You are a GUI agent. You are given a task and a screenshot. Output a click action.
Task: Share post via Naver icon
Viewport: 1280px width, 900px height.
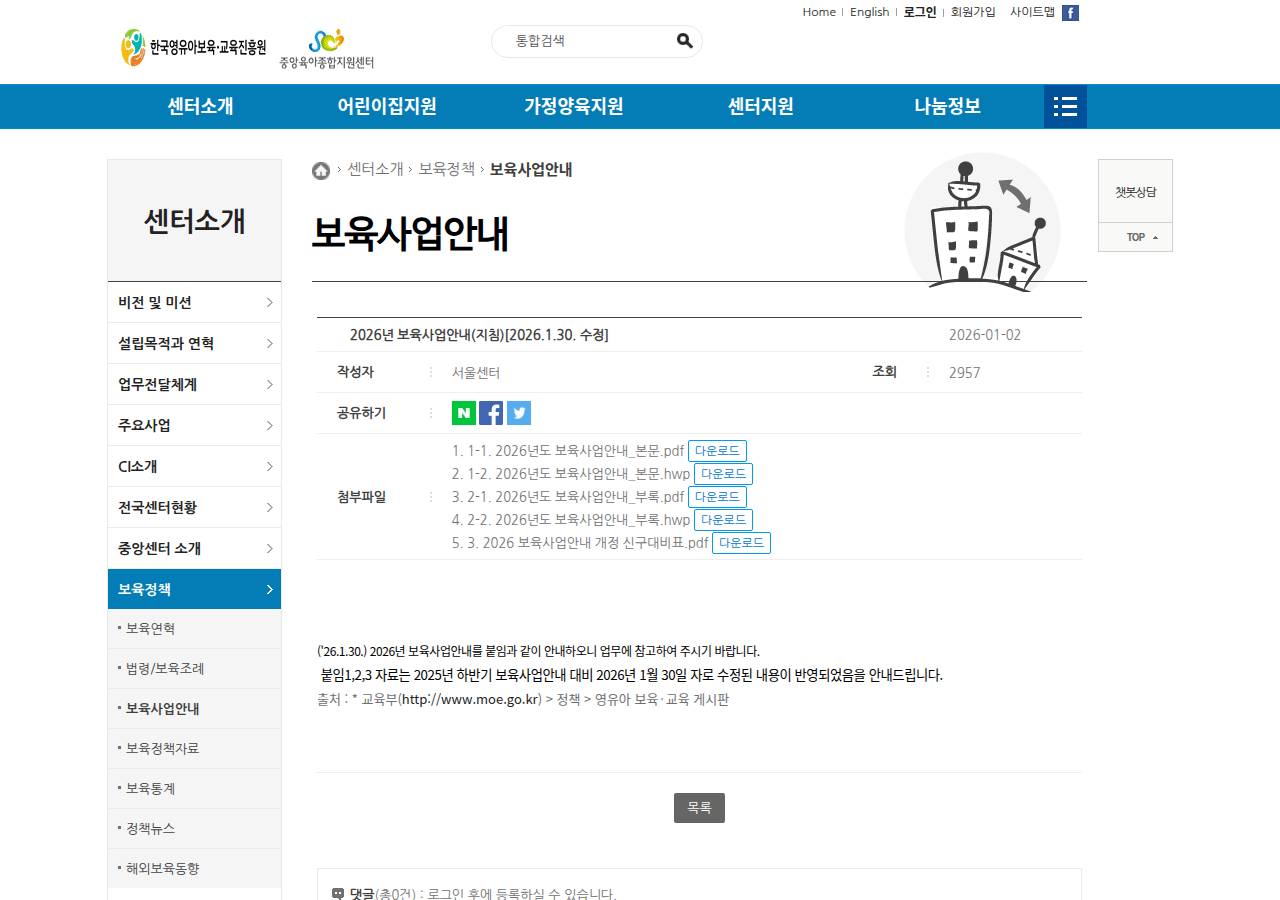[x=464, y=413]
